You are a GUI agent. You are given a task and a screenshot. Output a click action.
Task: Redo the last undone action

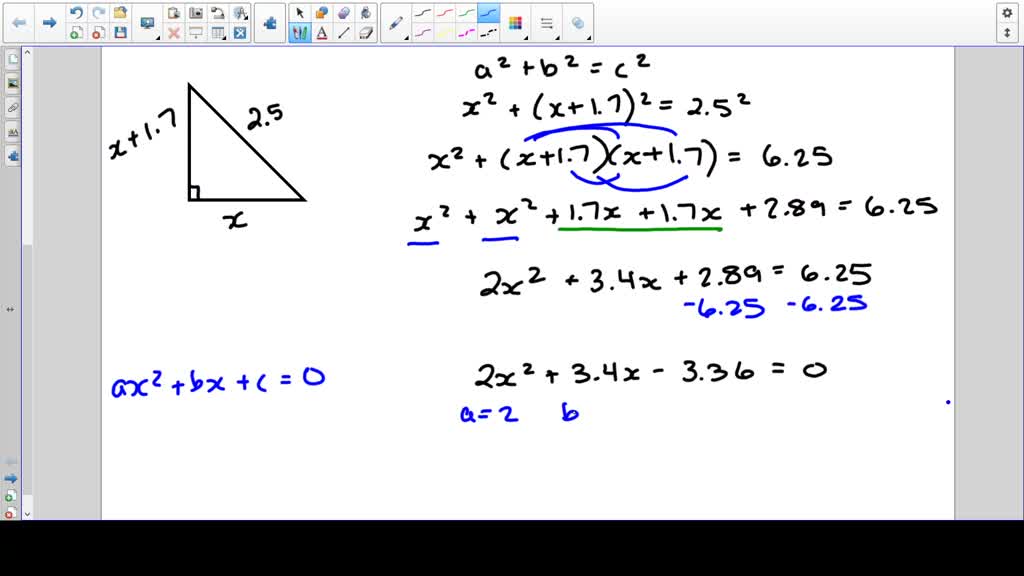click(98, 13)
